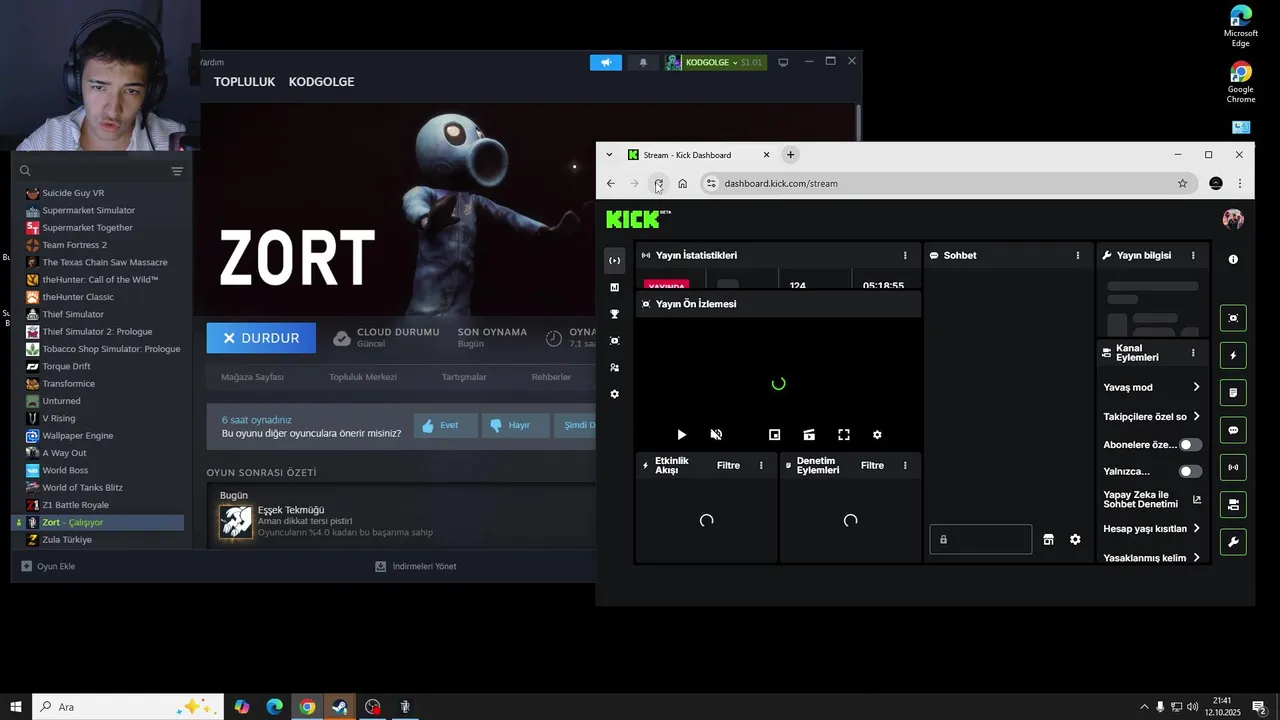The height and width of the screenshot is (720, 1280).
Task: Click the Kick logo
Action: pos(637,219)
